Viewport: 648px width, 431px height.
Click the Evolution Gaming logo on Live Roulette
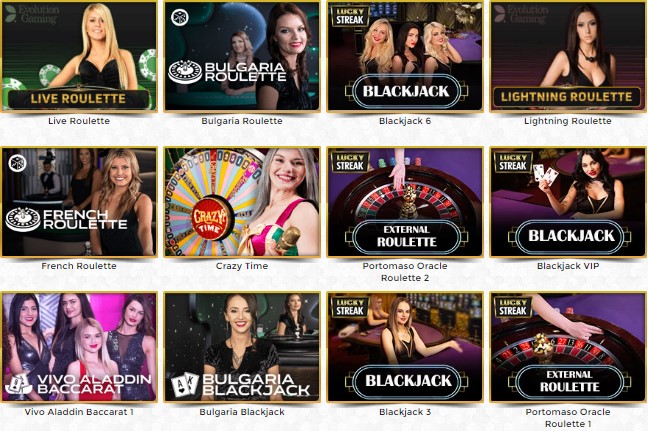[x=32, y=14]
